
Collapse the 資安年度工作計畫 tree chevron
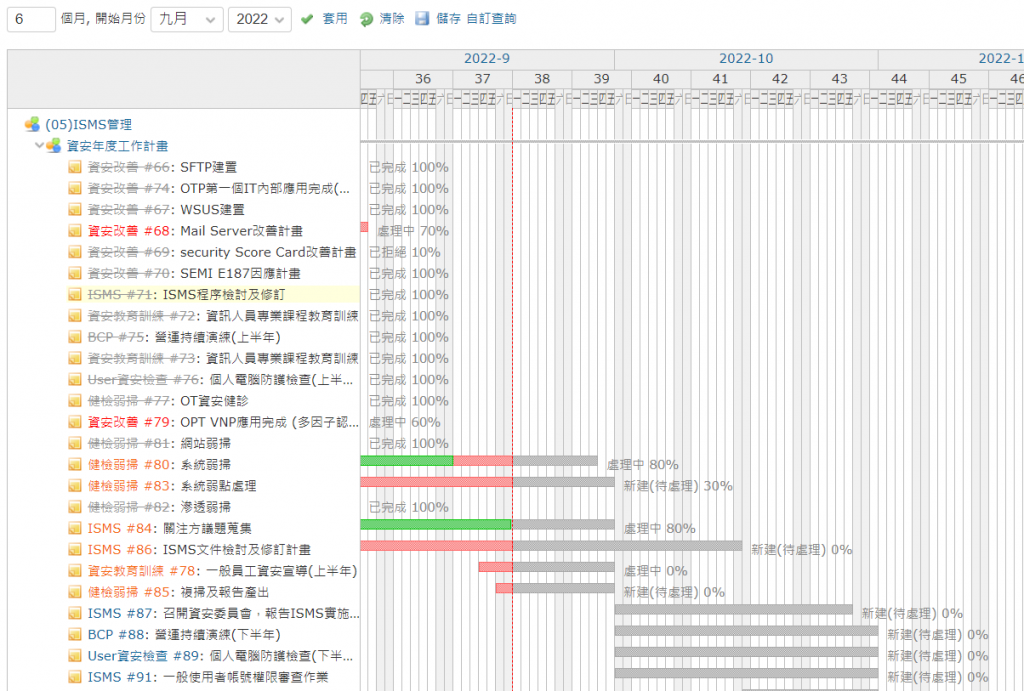point(40,146)
